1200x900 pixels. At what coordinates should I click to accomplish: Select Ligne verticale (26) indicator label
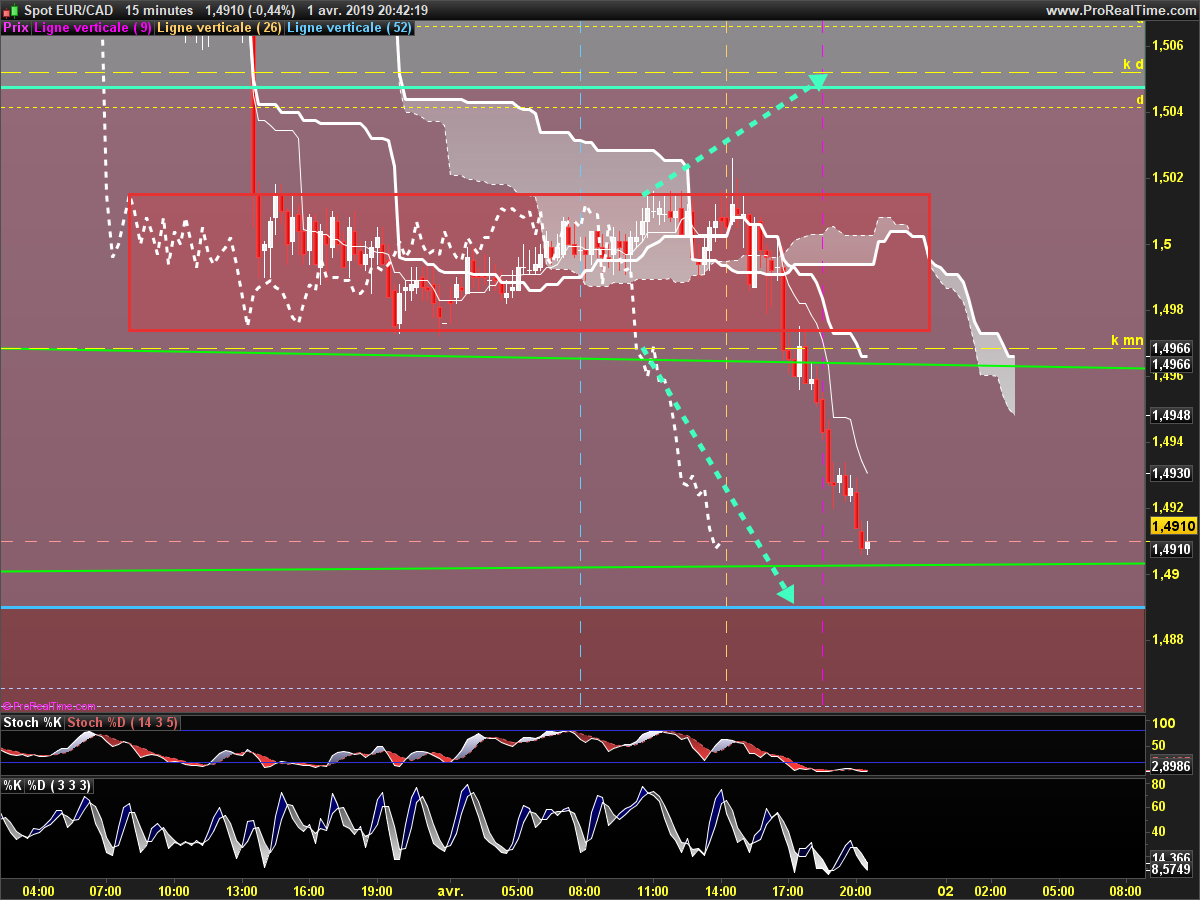(220, 28)
